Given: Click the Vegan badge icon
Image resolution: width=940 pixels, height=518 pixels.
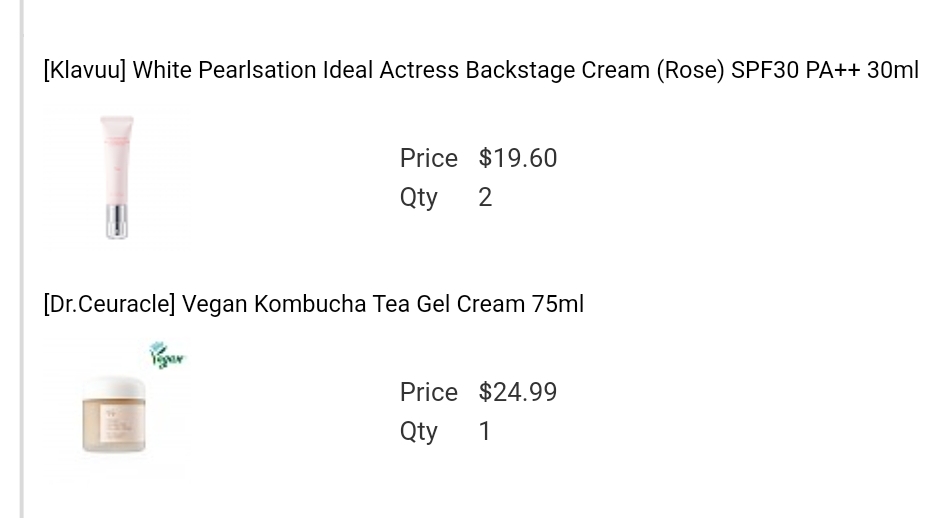Looking at the screenshot, I should 166,355.
